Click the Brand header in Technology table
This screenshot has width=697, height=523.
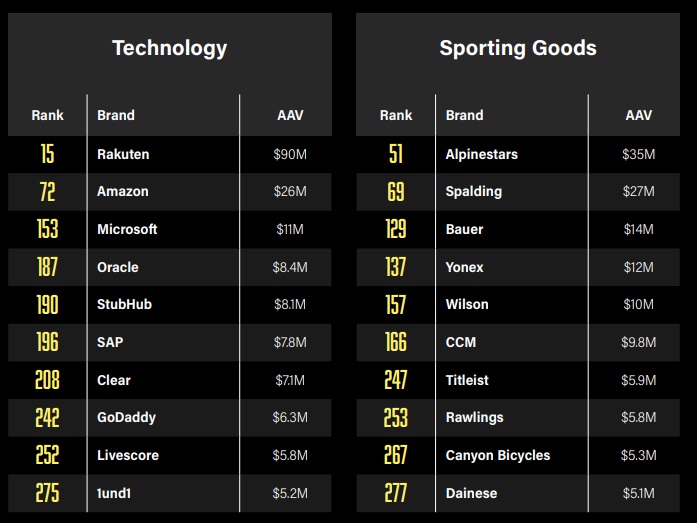116,116
